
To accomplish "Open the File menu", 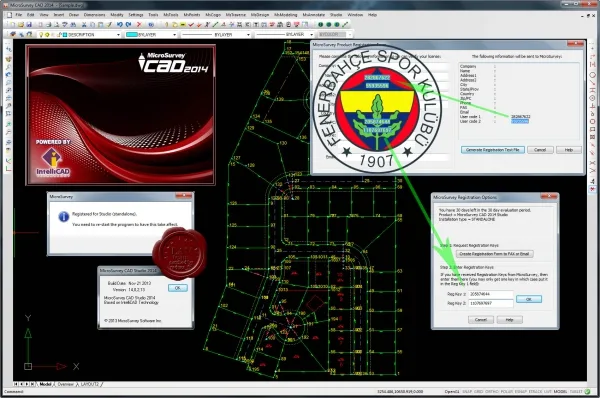I will [x=18, y=15].
